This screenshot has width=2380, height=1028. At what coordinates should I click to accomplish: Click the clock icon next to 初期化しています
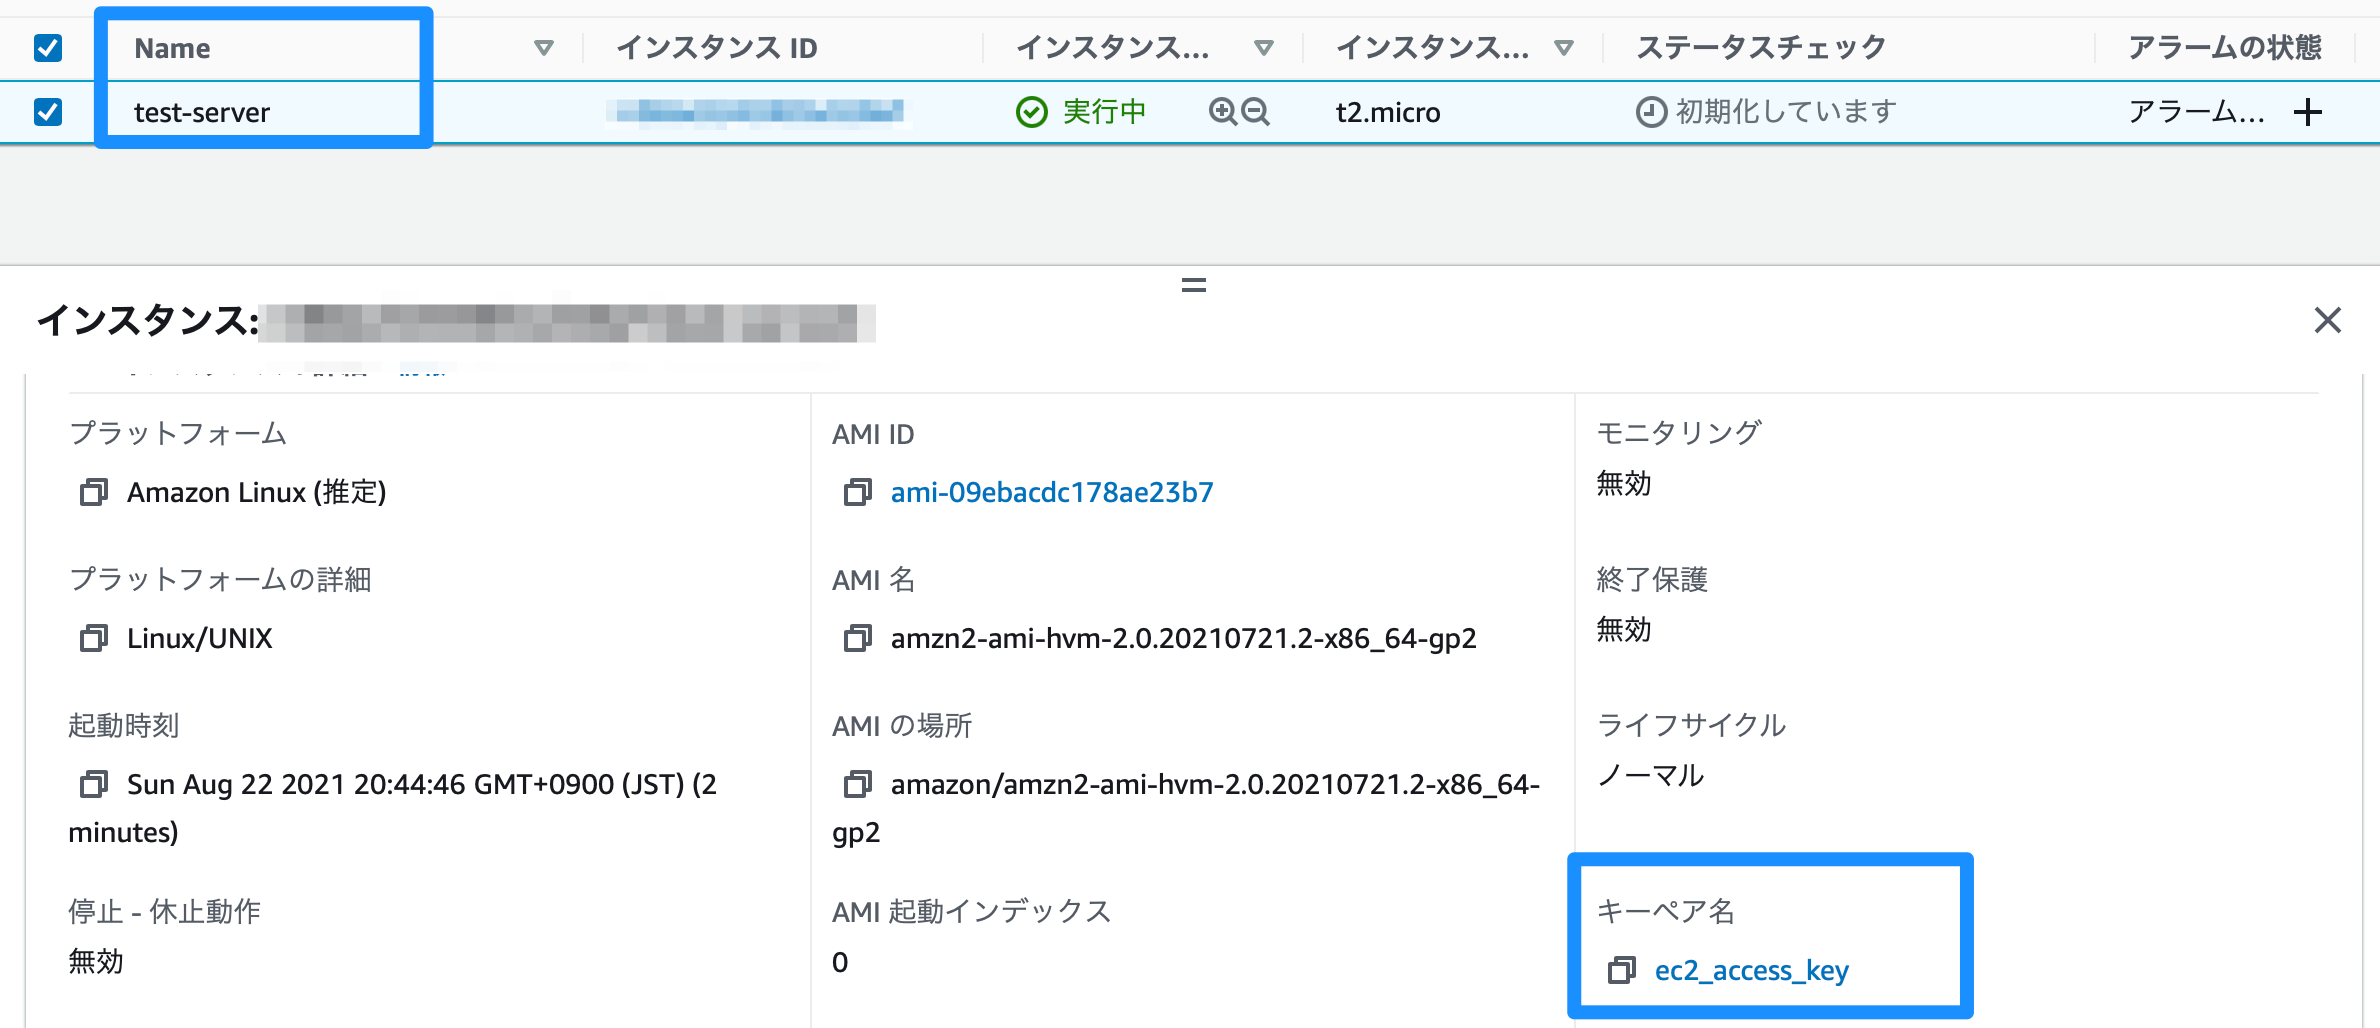[1651, 112]
